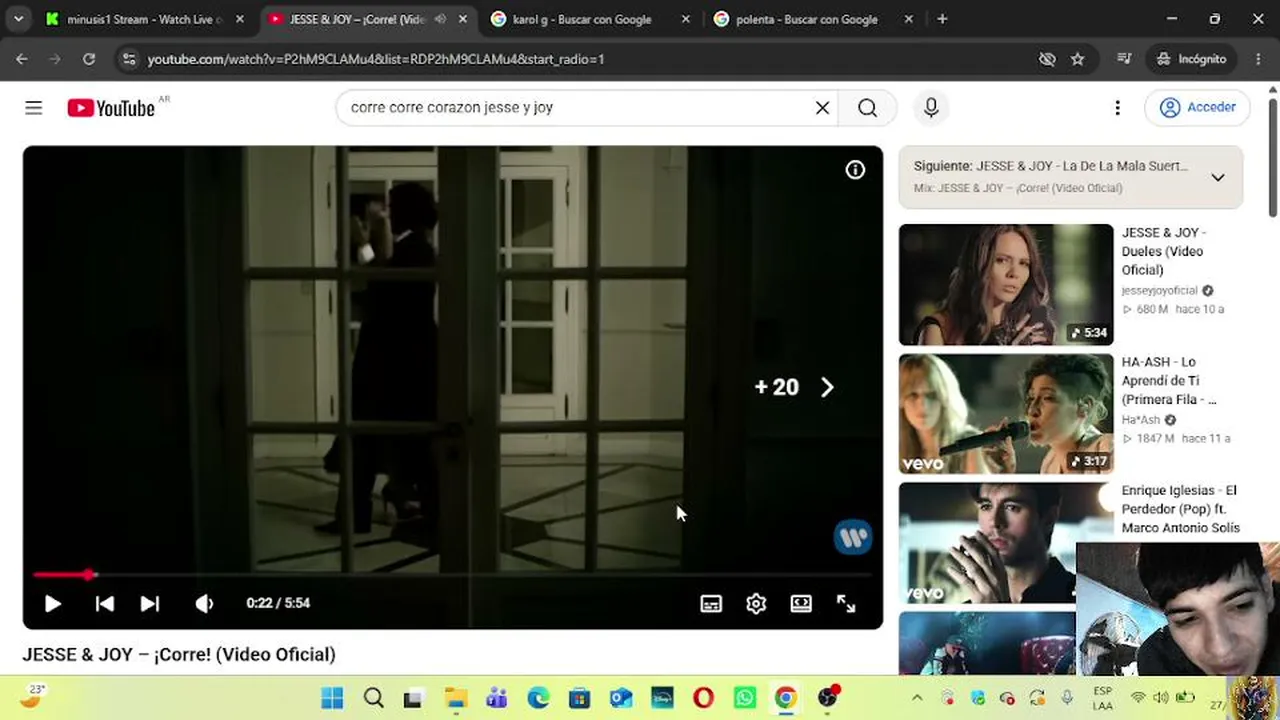Submit search with magnifying glass button
The width and height of the screenshot is (1280, 720).
[x=867, y=108]
